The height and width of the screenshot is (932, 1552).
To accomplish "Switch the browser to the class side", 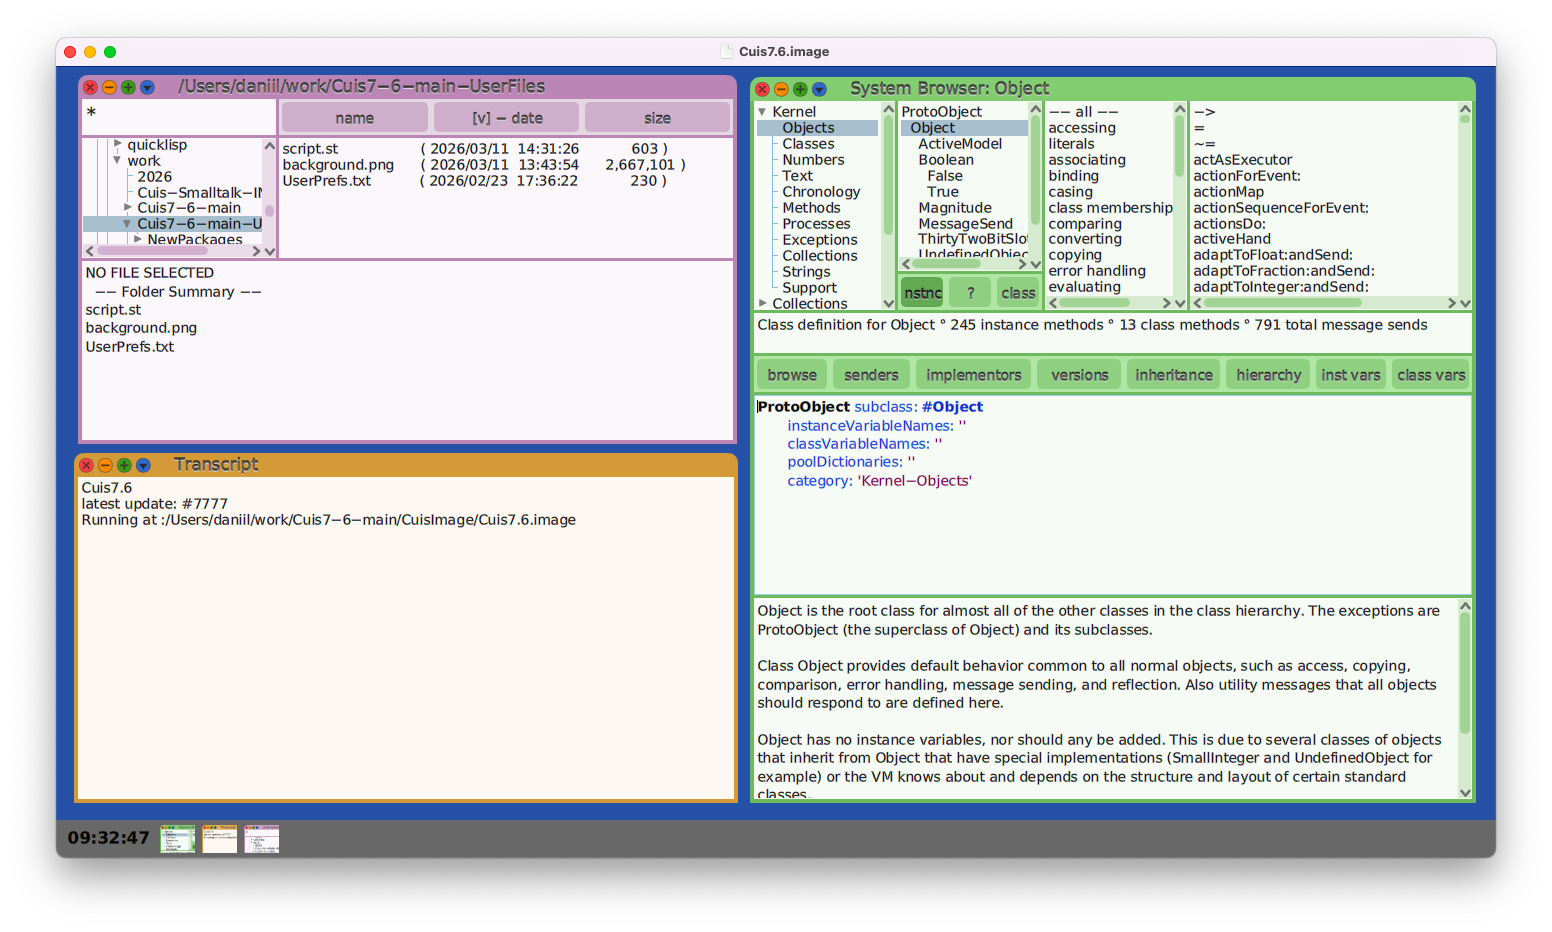I will [1017, 292].
